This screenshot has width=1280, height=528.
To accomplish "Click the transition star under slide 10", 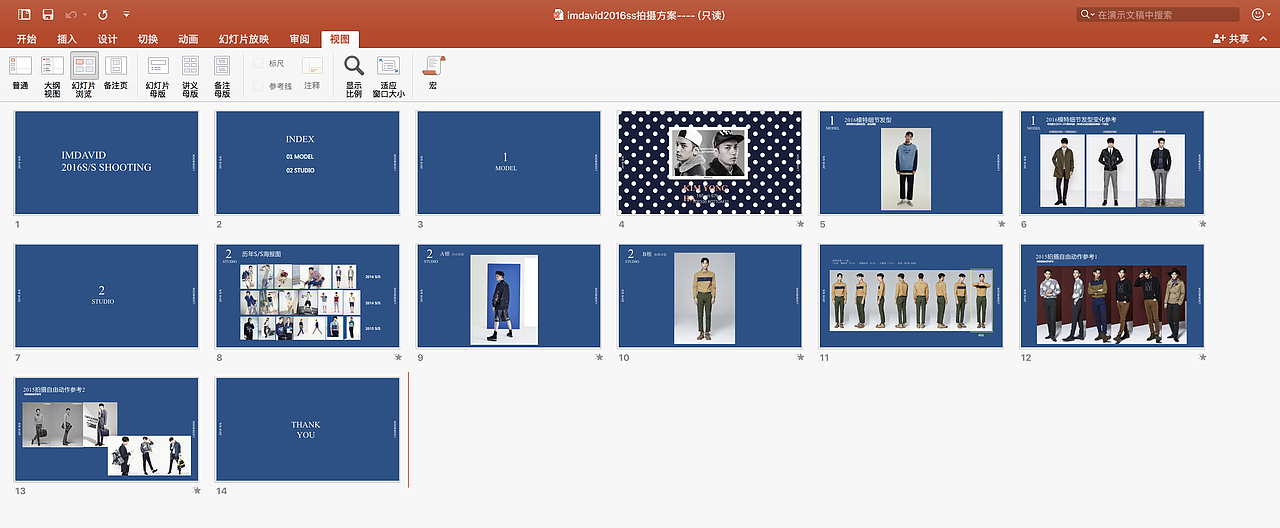I will coord(799,357).
